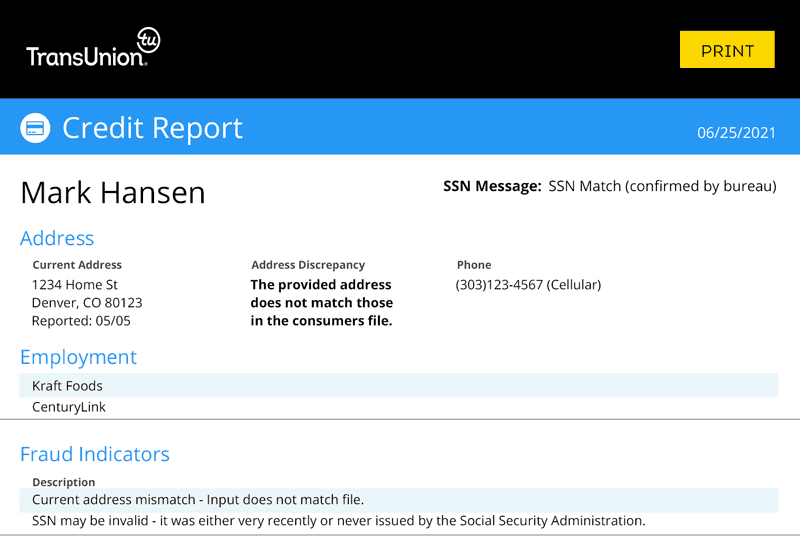Click the Denver, CO 80123 line

87,303
